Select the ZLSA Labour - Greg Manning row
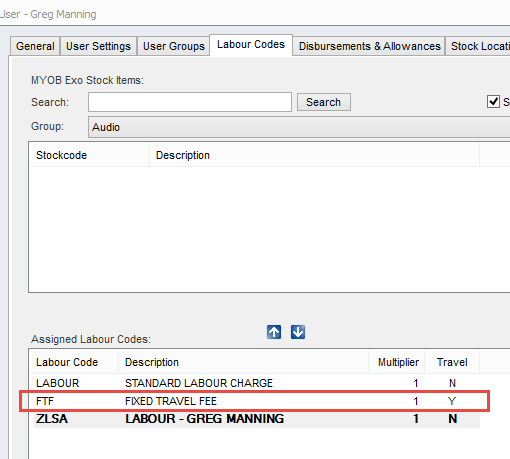510x459 pixels. click(x=257, y=419)
